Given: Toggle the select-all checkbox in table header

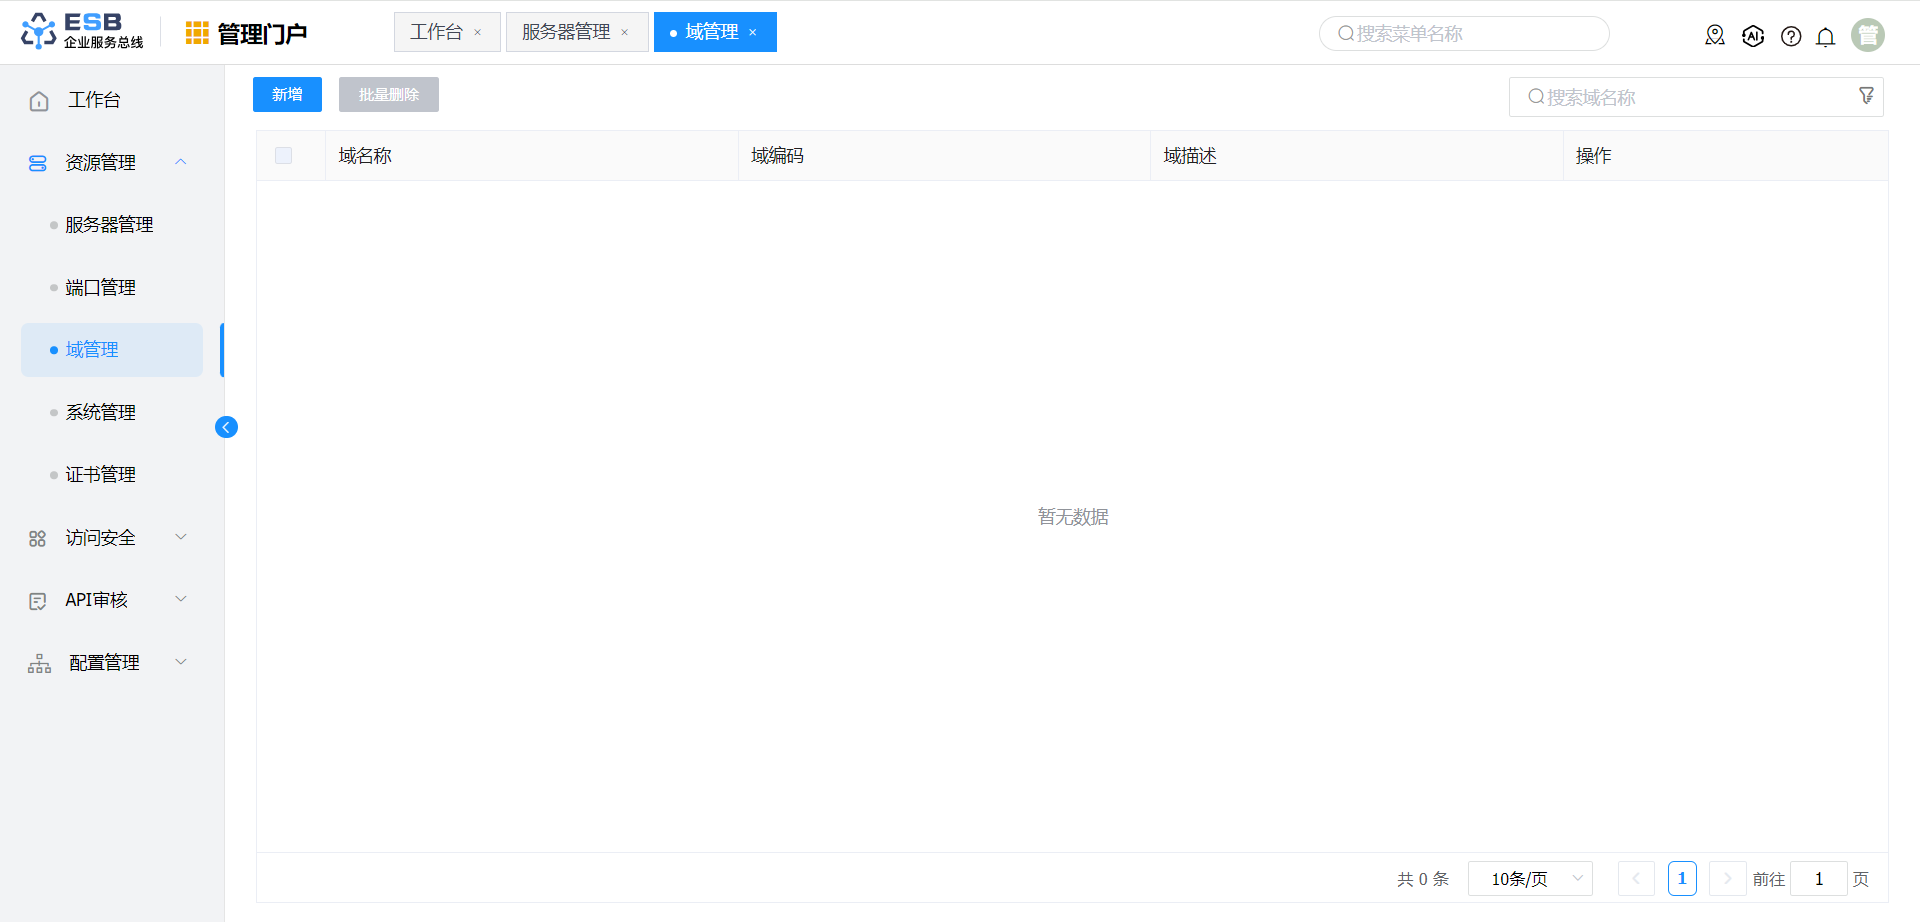Looking at the screenshot, I should 283,155.
